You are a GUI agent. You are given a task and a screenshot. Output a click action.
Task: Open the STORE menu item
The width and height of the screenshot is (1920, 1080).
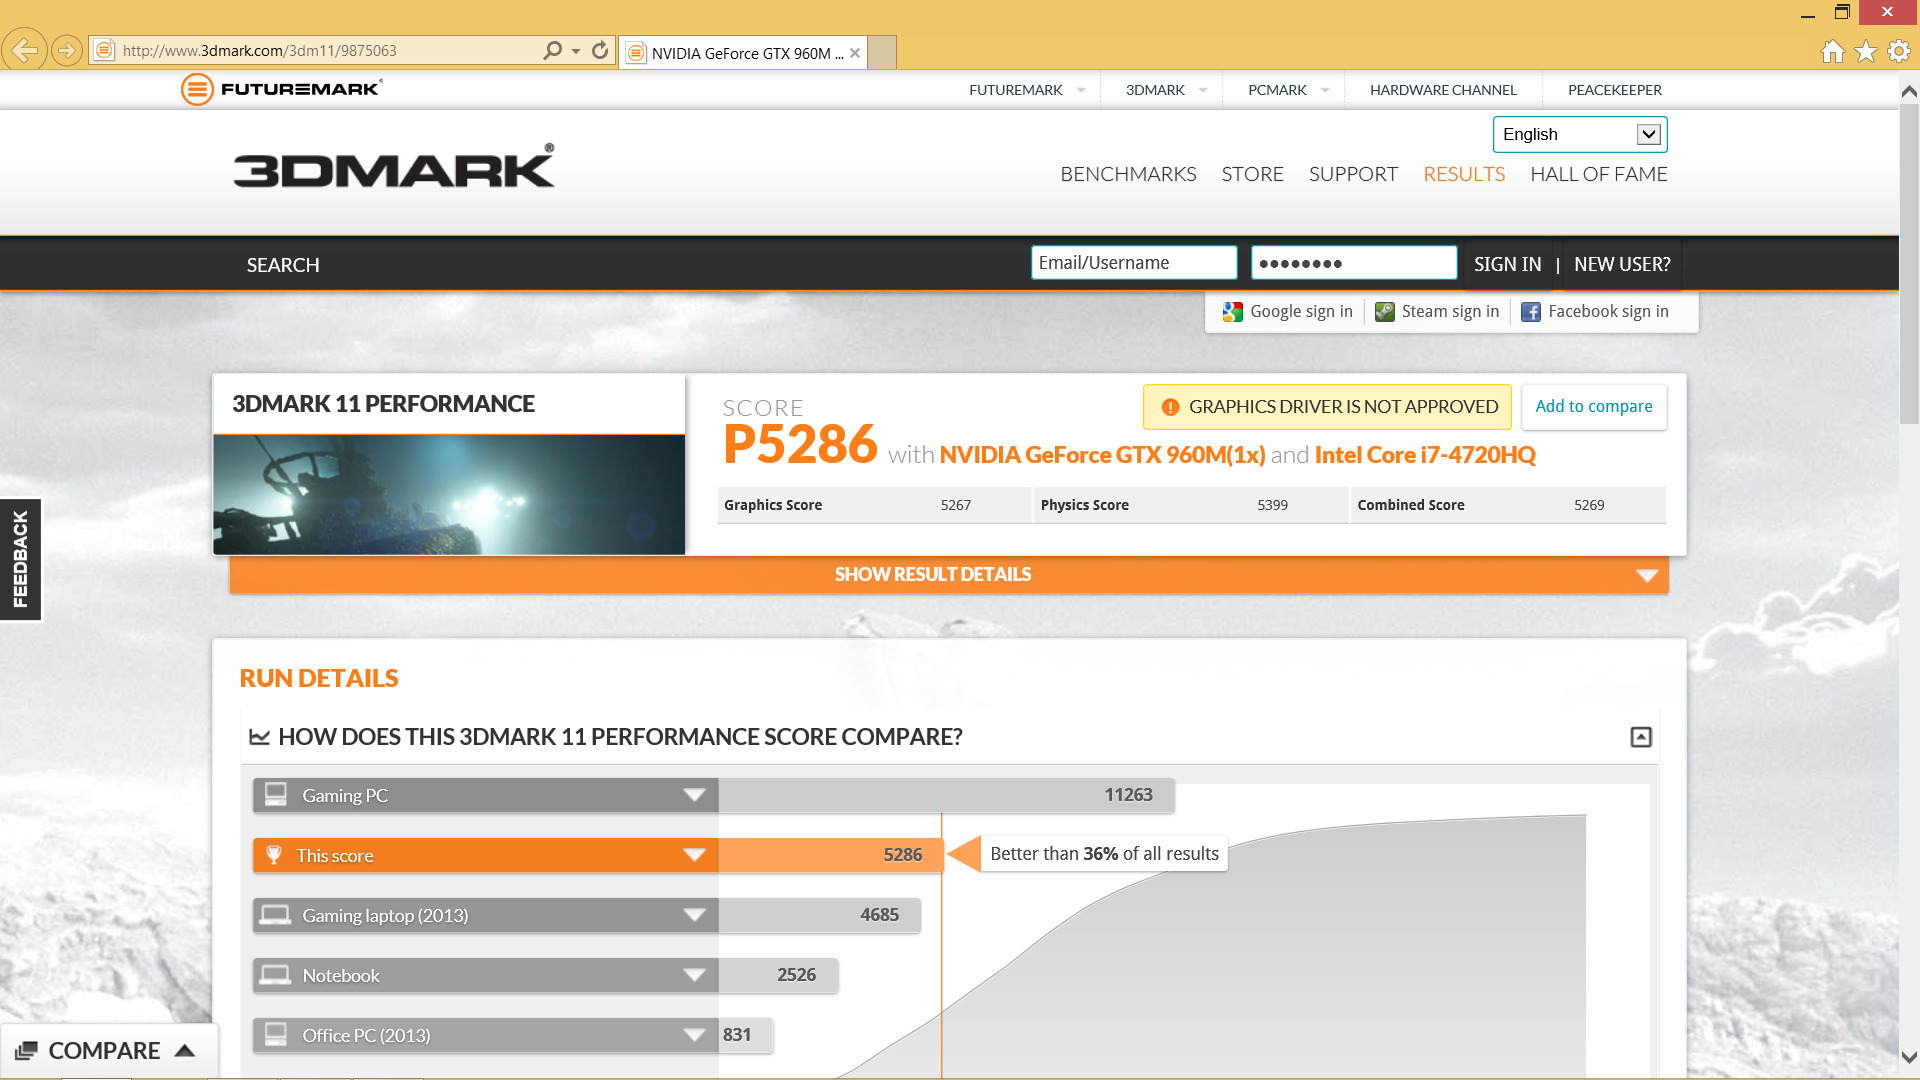click(x=1252, y=174)
